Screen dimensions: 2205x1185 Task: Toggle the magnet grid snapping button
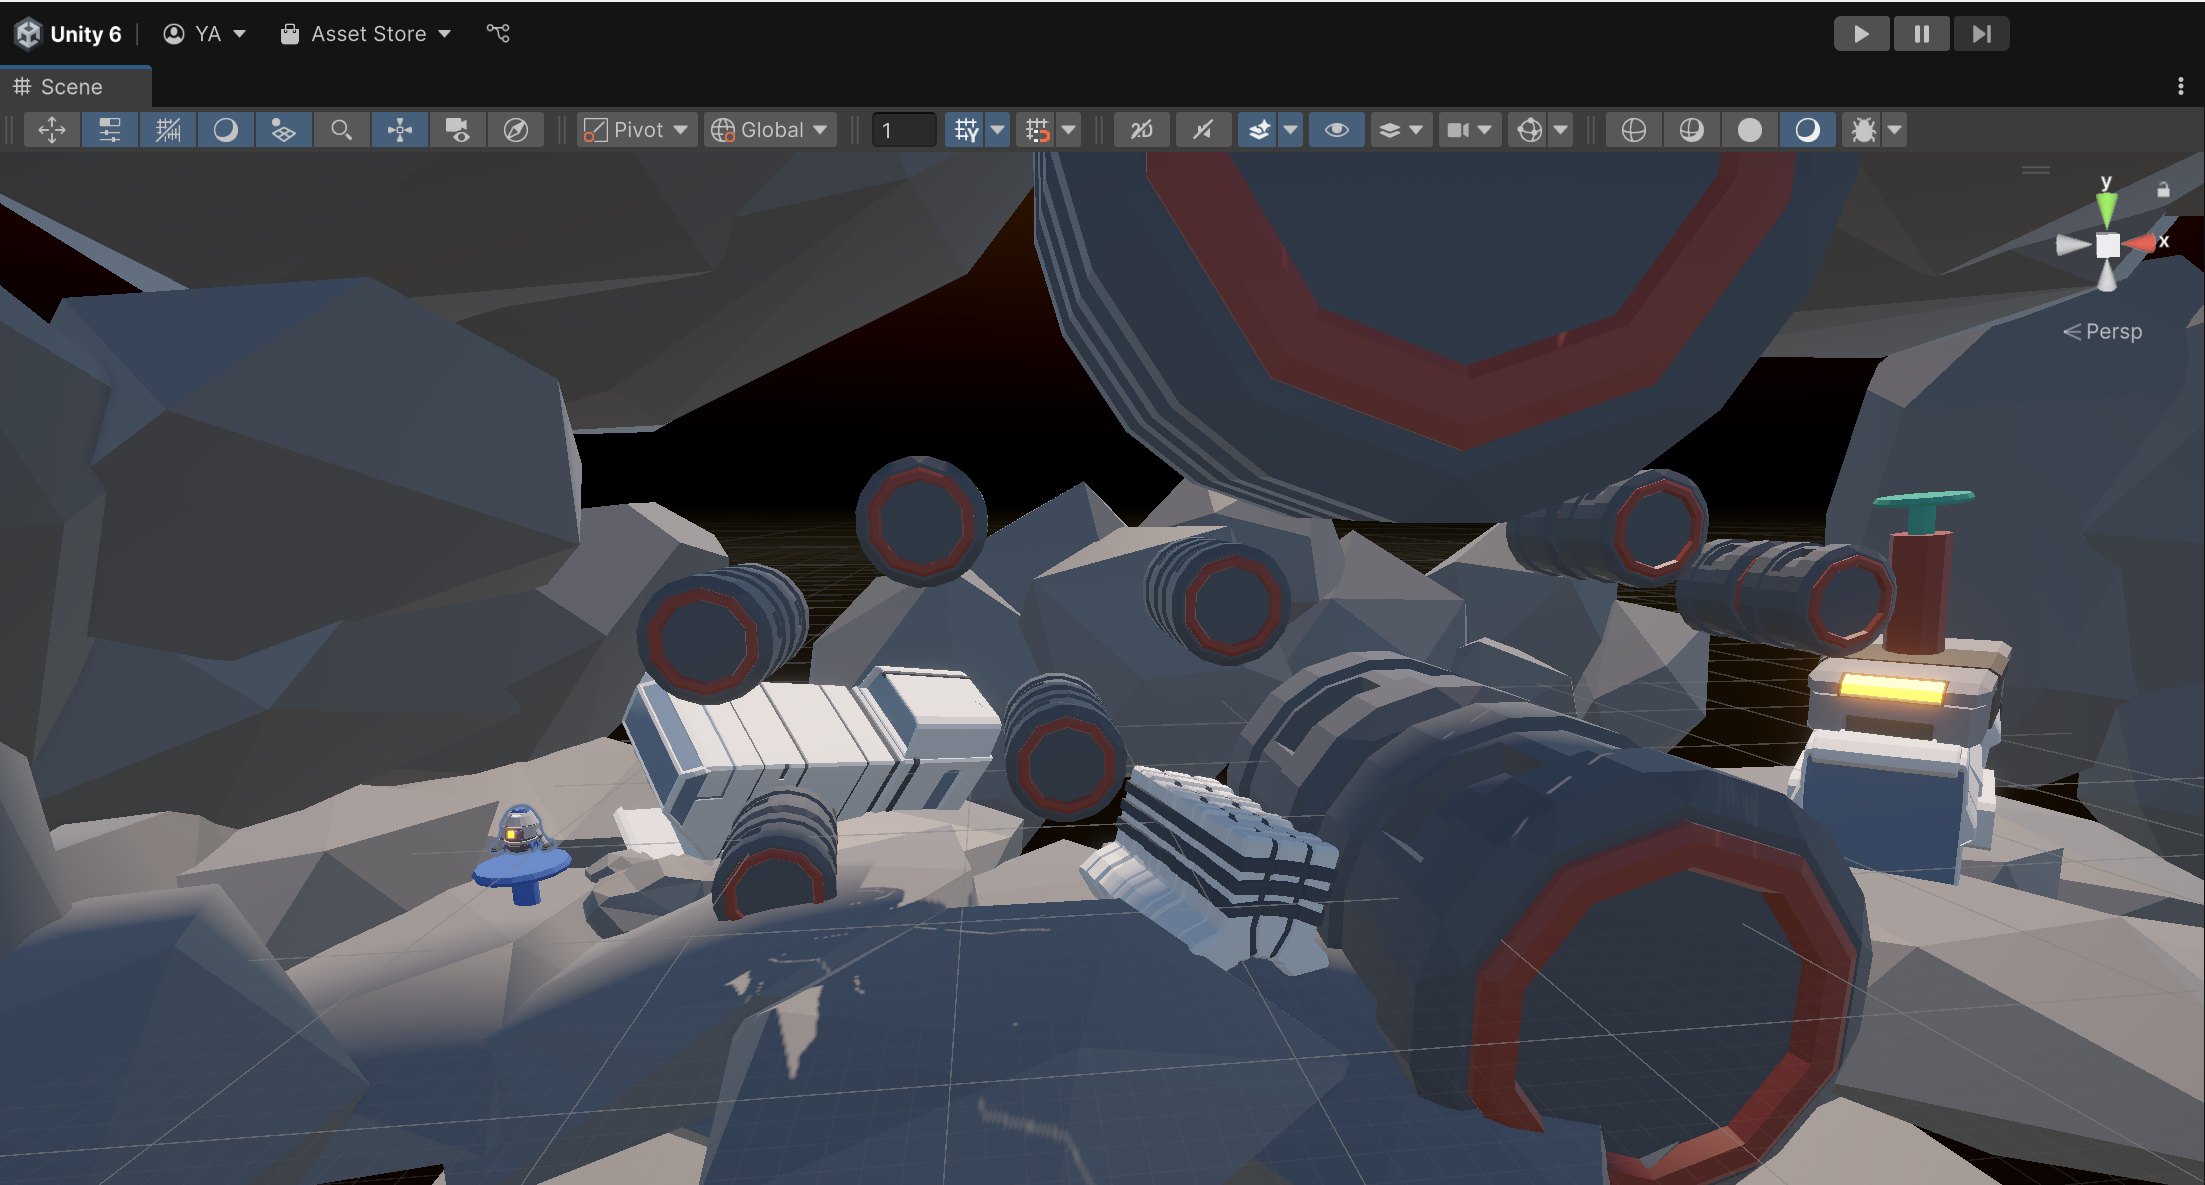[x=1037, y=130]
